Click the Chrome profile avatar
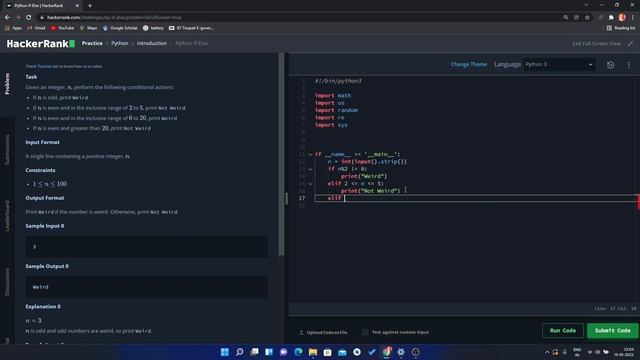The image size is (640, 360). pos(622,18)
